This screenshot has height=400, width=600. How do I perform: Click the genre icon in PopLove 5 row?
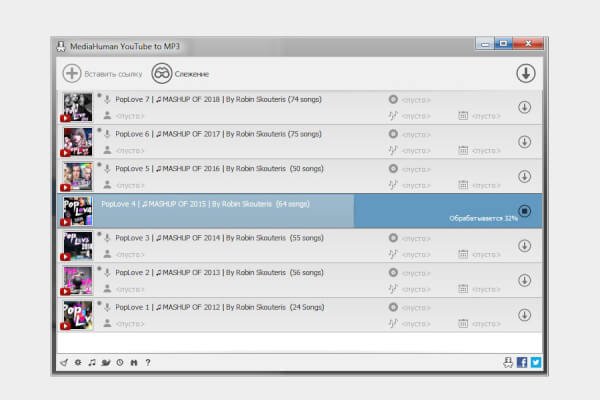393,185
